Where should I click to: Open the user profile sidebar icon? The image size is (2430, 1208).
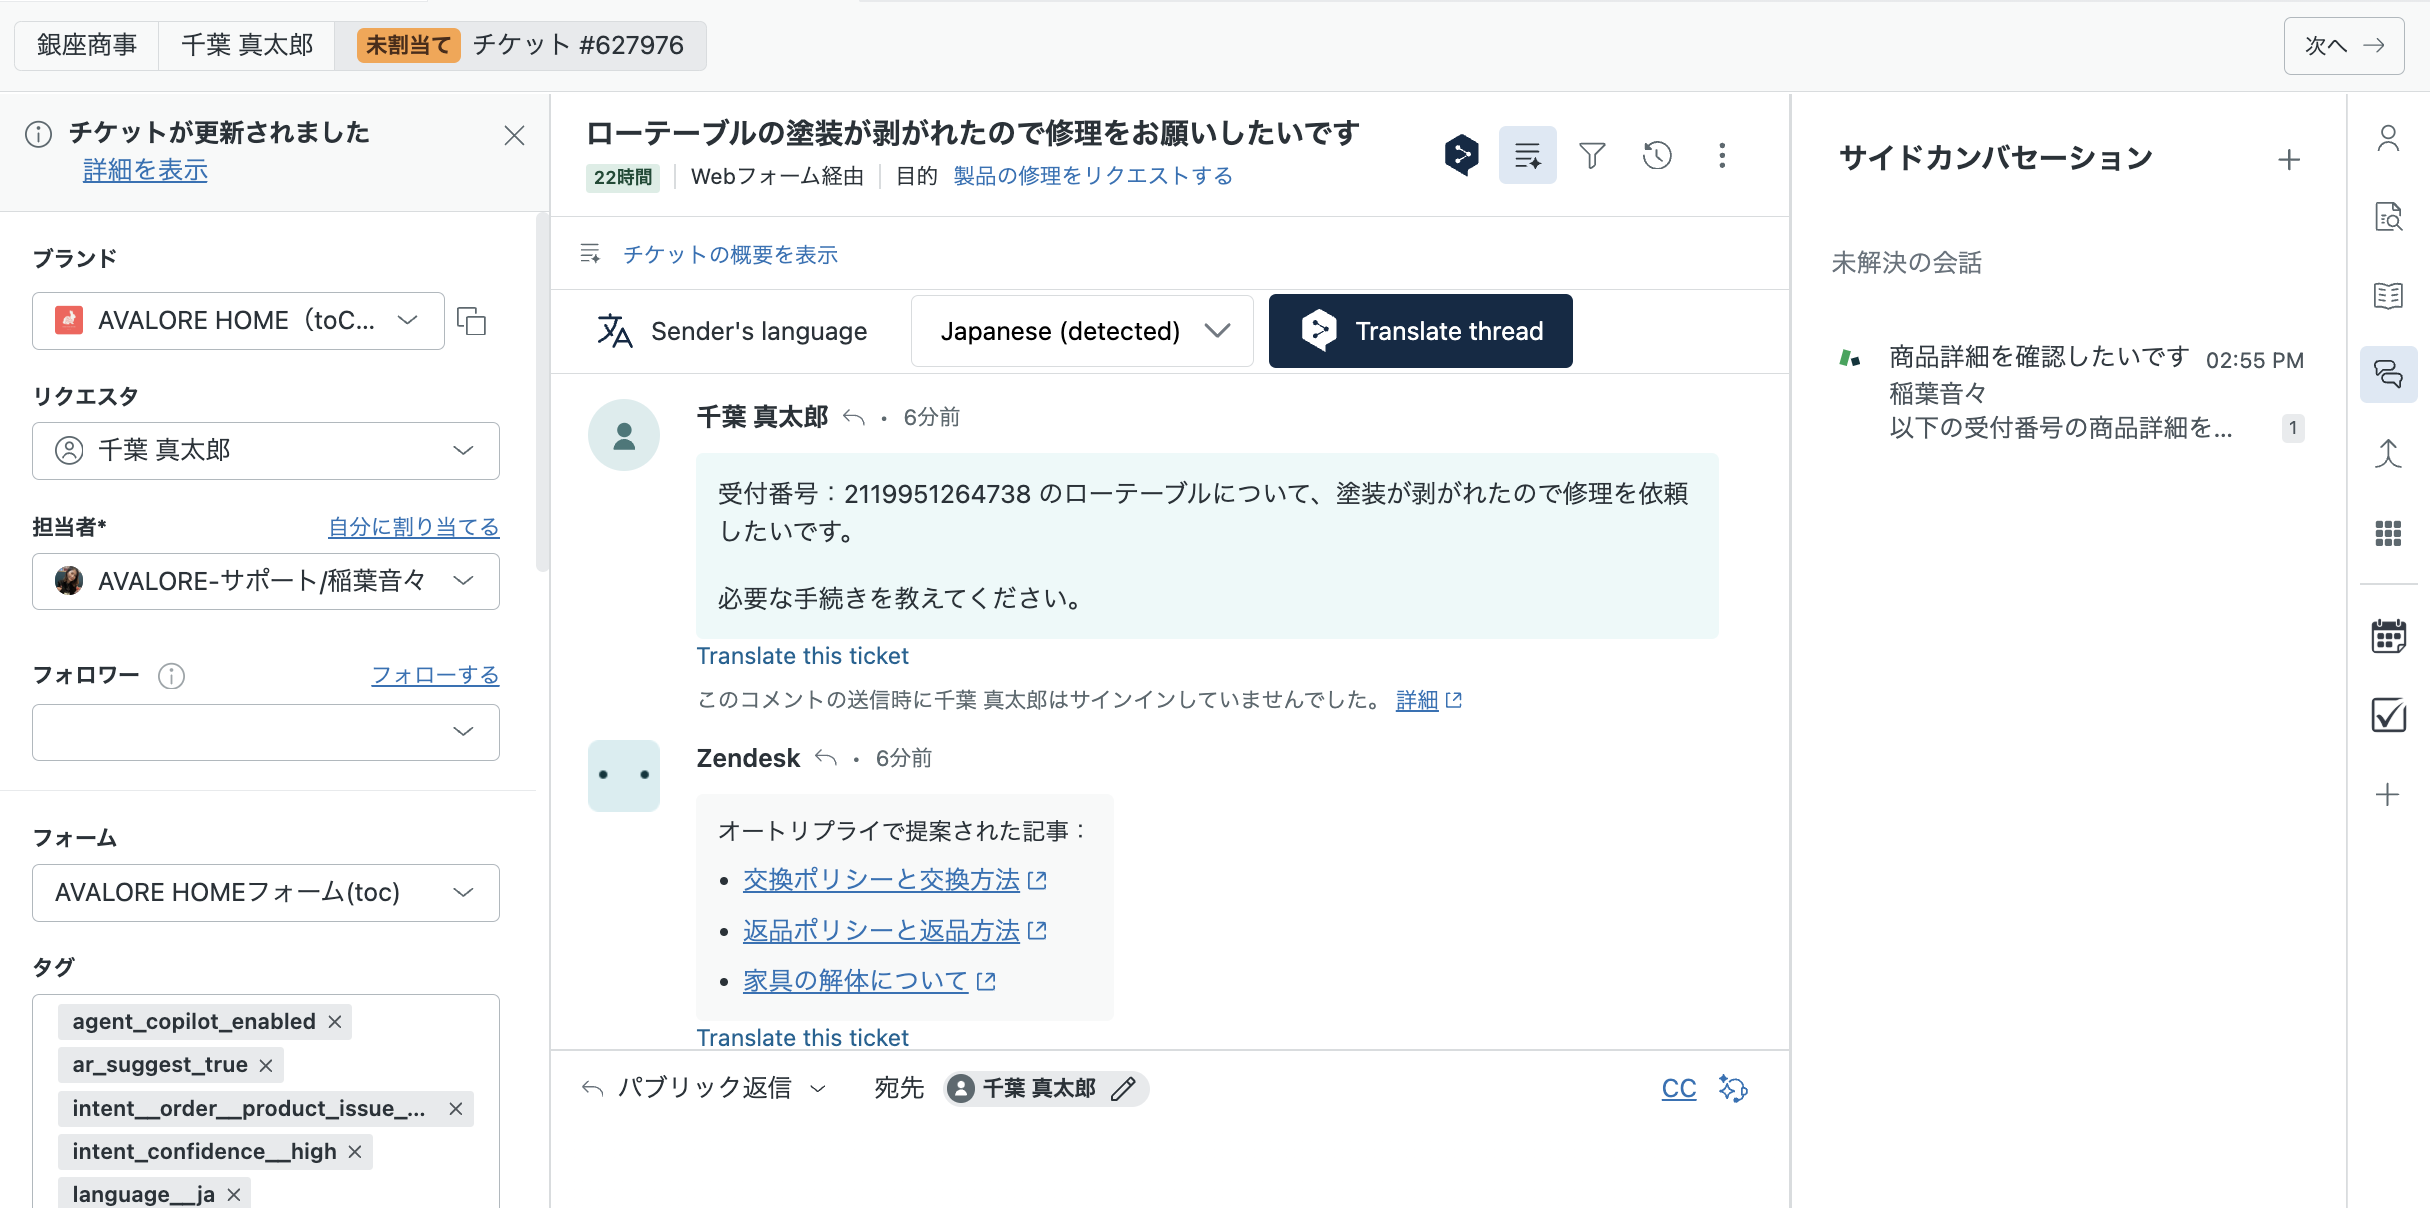2388,138
